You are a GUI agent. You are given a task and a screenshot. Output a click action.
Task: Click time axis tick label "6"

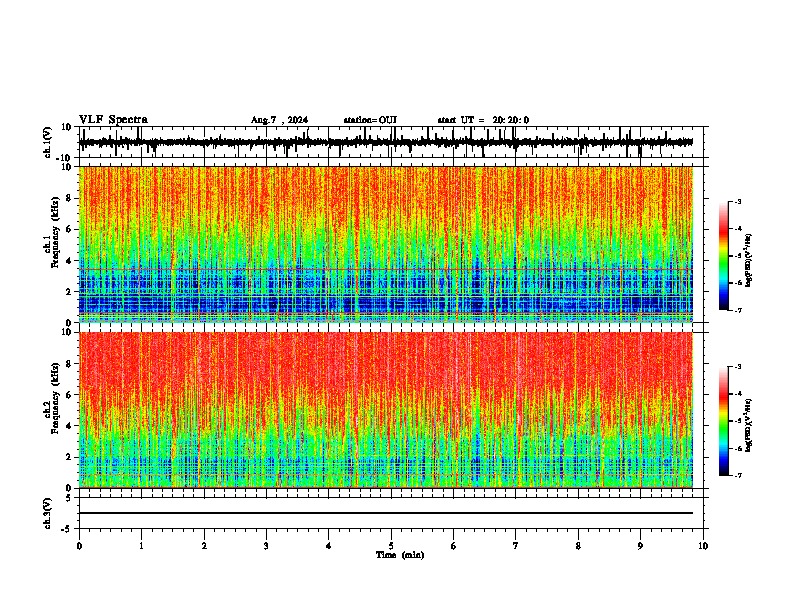[x=454, y=546]
